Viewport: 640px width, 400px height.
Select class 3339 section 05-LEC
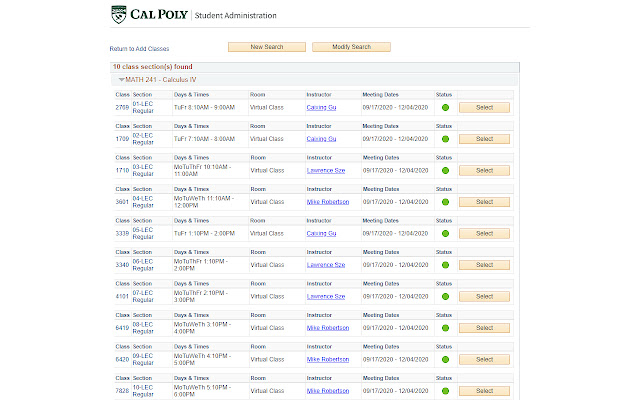coord(484,233)
